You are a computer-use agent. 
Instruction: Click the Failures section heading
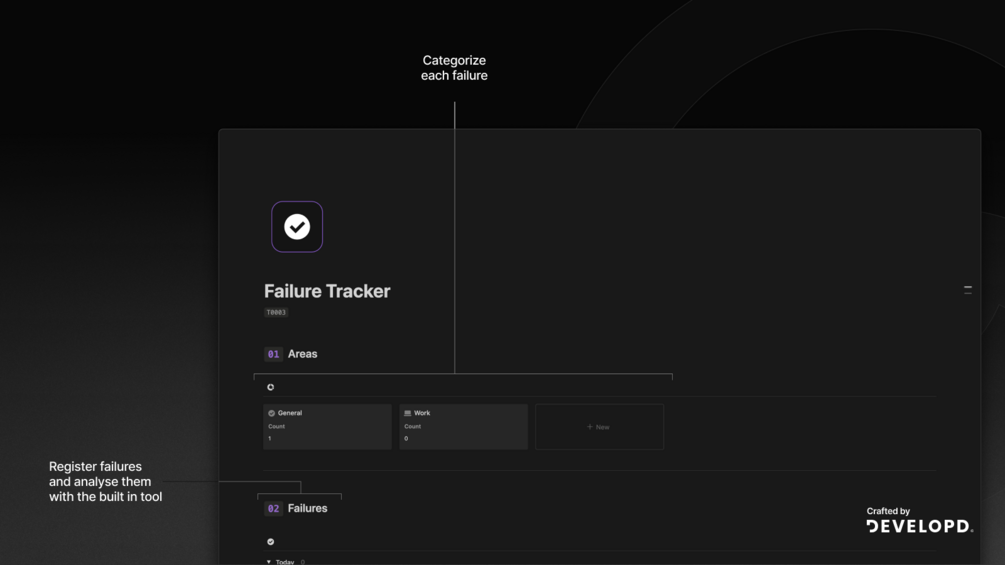point(308,509)
